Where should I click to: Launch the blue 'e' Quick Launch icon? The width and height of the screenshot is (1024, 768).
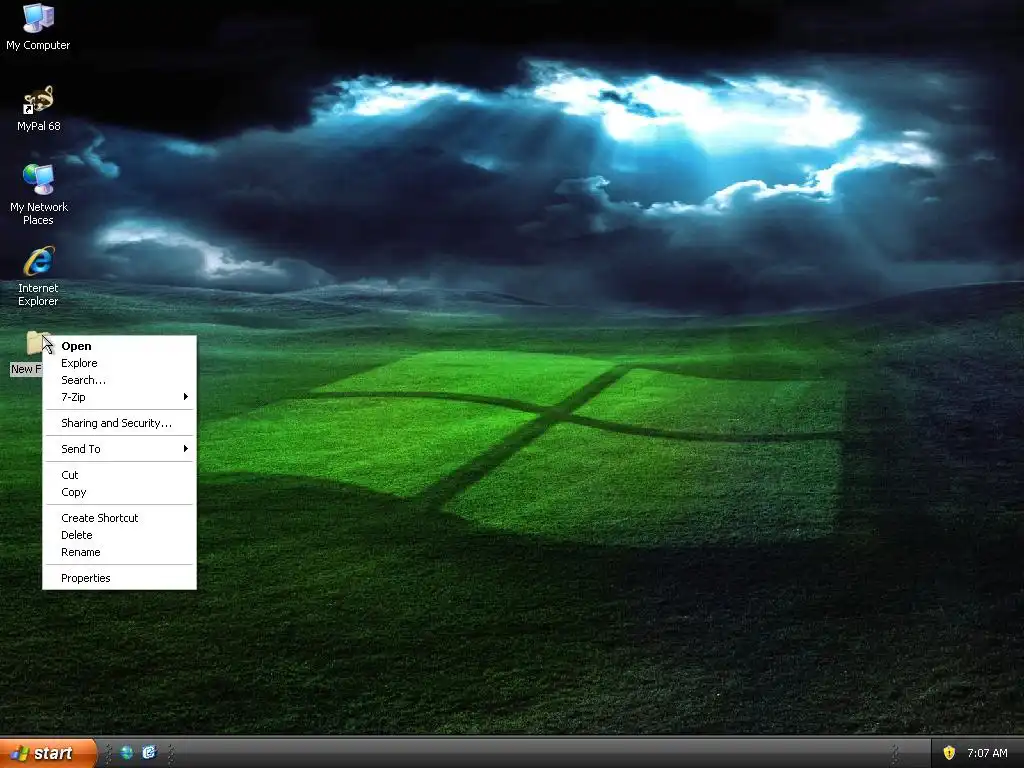click(149, 753)
